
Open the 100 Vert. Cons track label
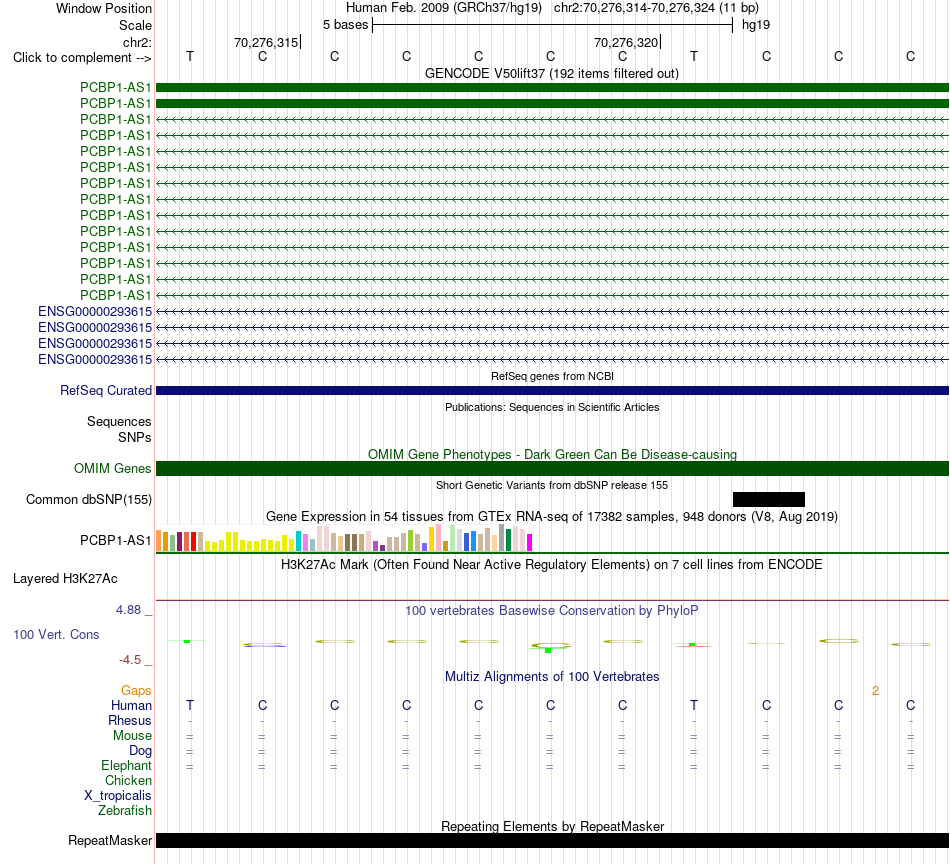point(56,634)
